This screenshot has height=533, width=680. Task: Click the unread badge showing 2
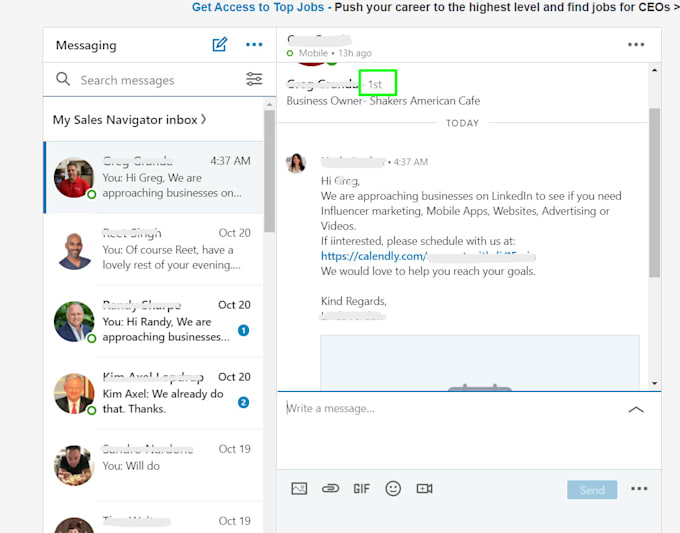pyautogui.click(x=243, y=402)
